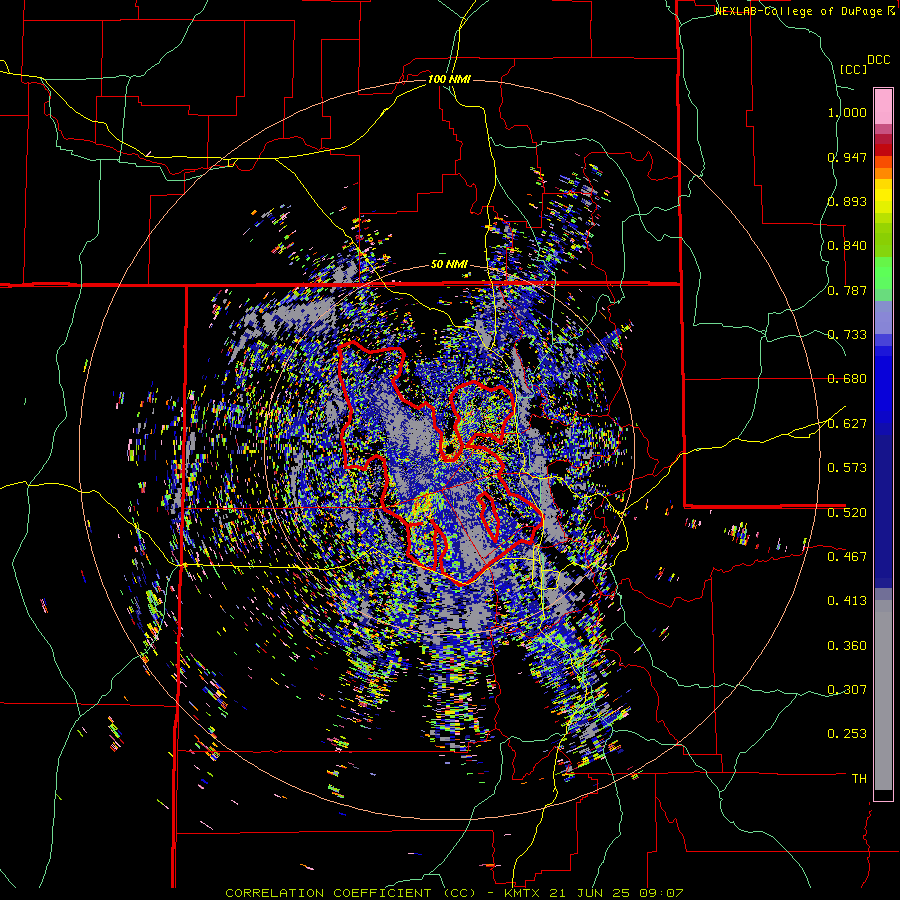Click the 21 JUN 25 date text
This screenshot has width=900, height=900.
[591, 893]
